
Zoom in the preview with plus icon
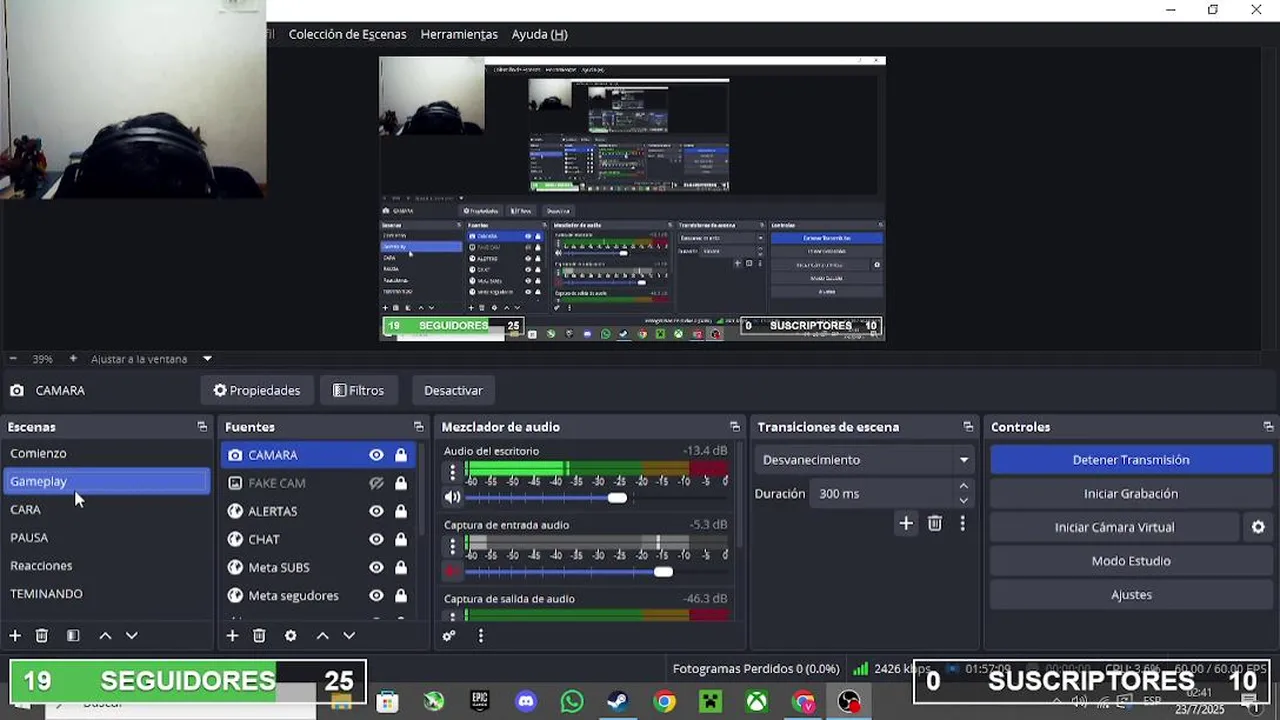click(73, 359)
